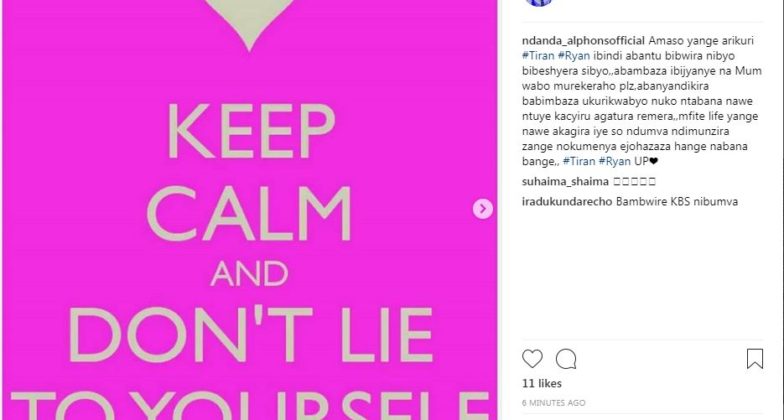This screenshot has width=784, height=420.
Task: Open the #Ryan hashtag before UP
Action: pyautogui.click(x=614, y=161)
